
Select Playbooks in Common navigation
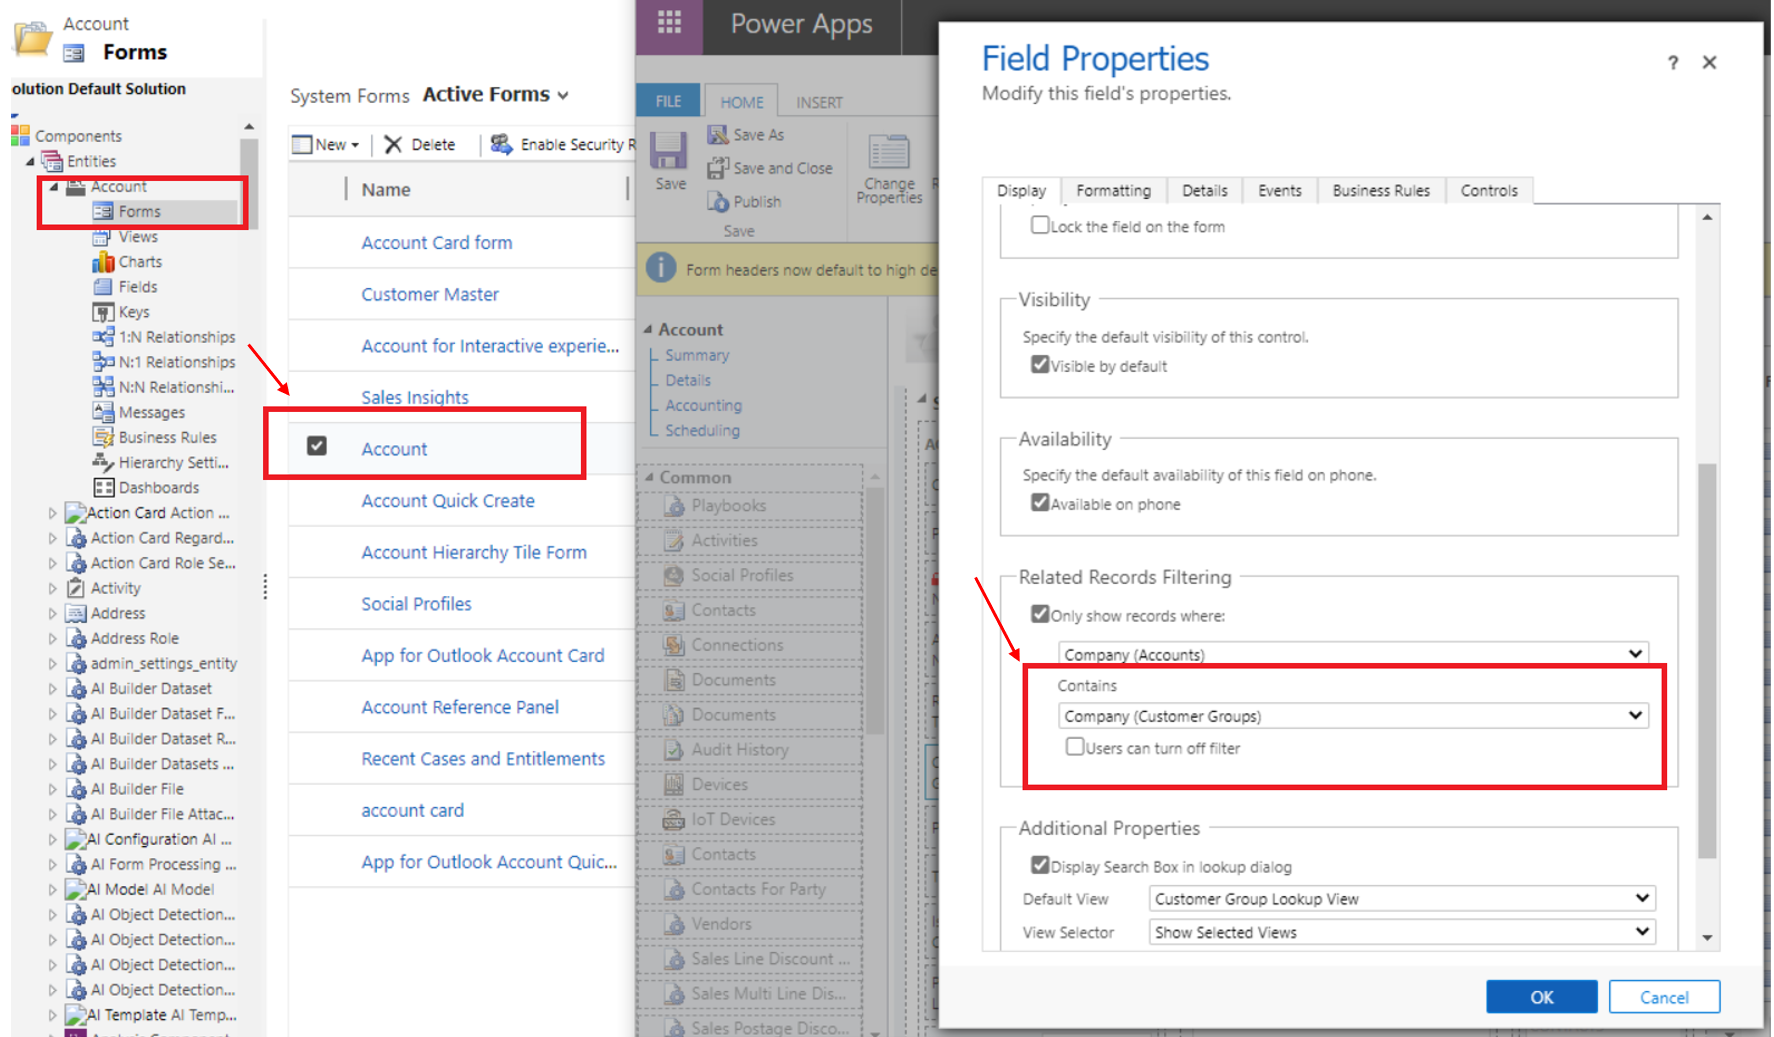tap(728, 505)
